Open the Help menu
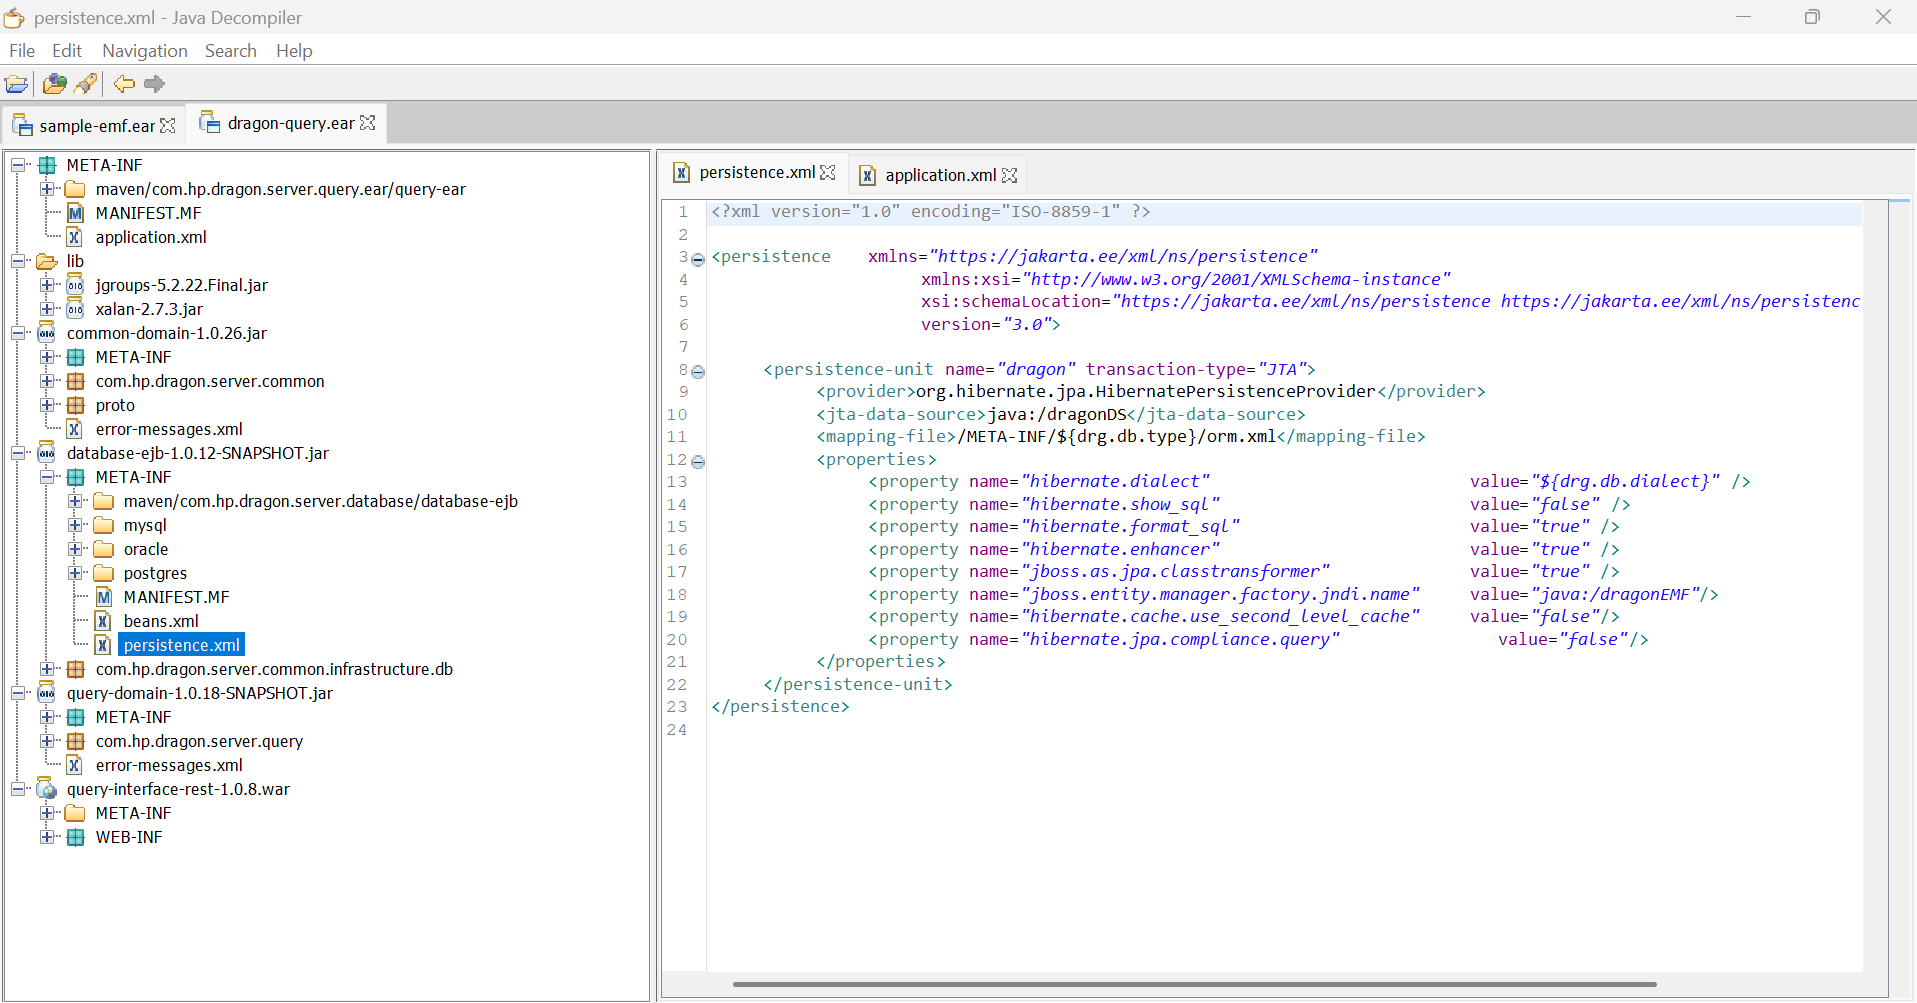 pos(294,51)
